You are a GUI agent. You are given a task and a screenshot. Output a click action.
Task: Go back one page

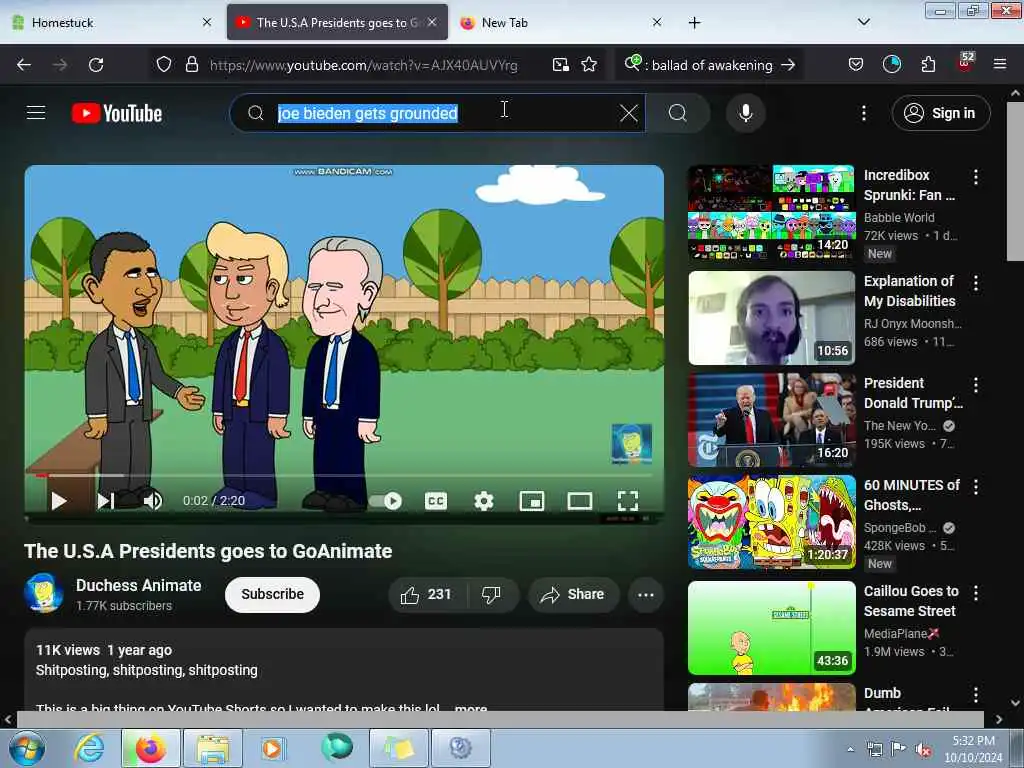tap(24, 65)
